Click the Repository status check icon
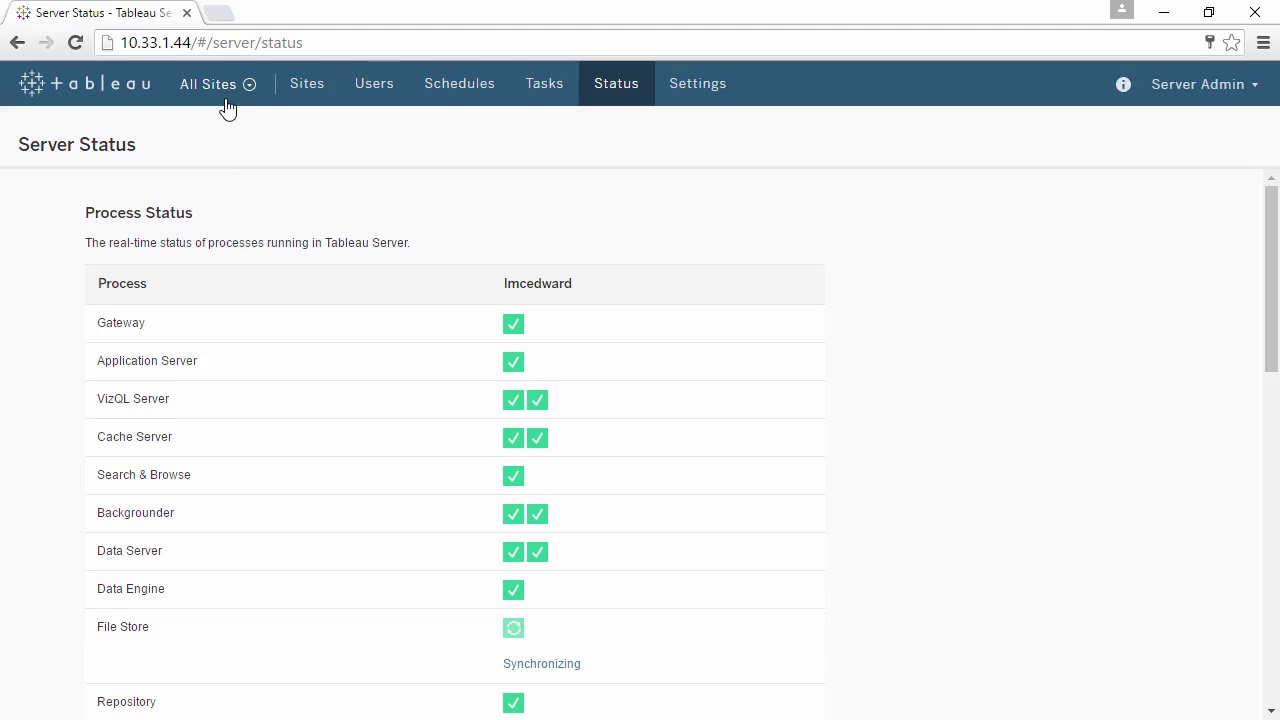Screen dimensions: 1280x720 [513, 704]
